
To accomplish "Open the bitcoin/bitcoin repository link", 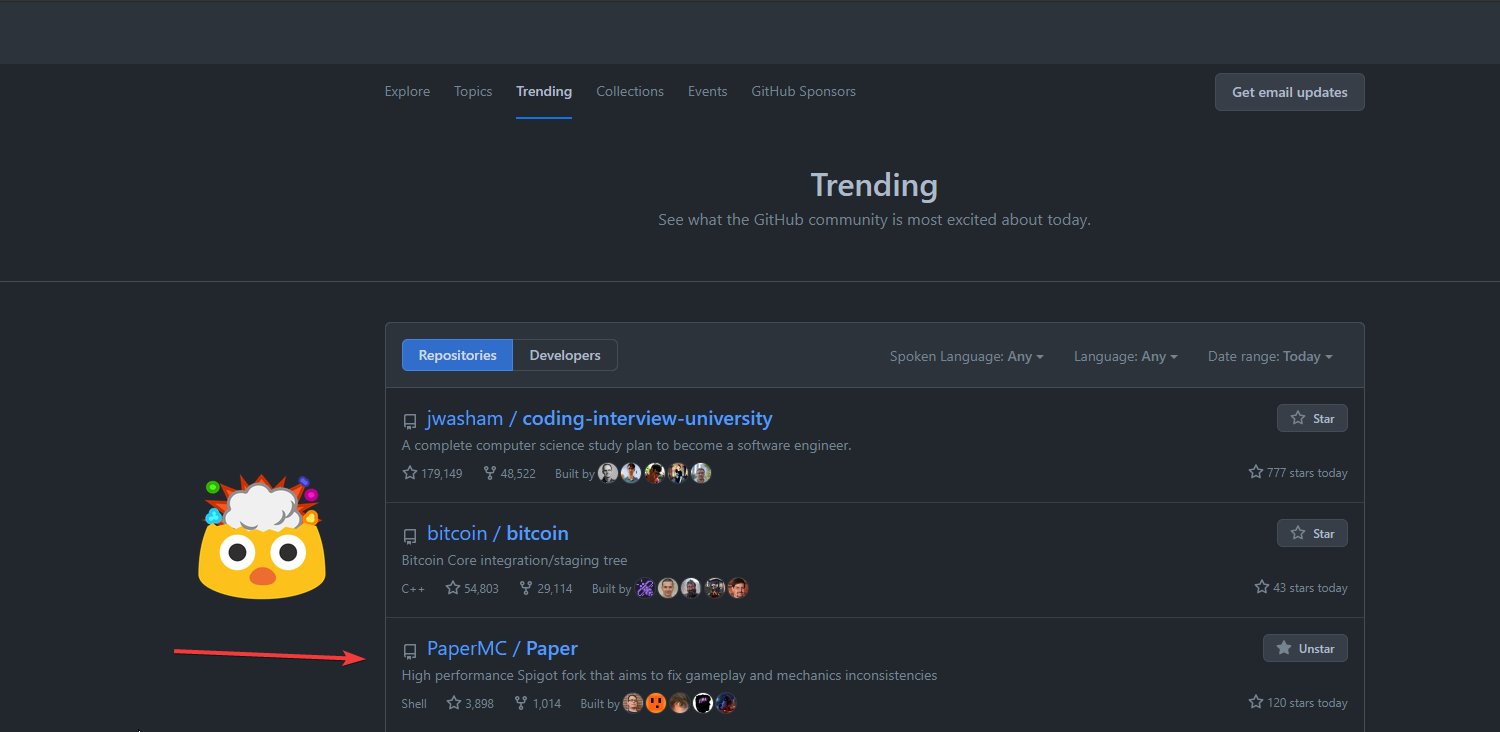I will coord(498,533).
